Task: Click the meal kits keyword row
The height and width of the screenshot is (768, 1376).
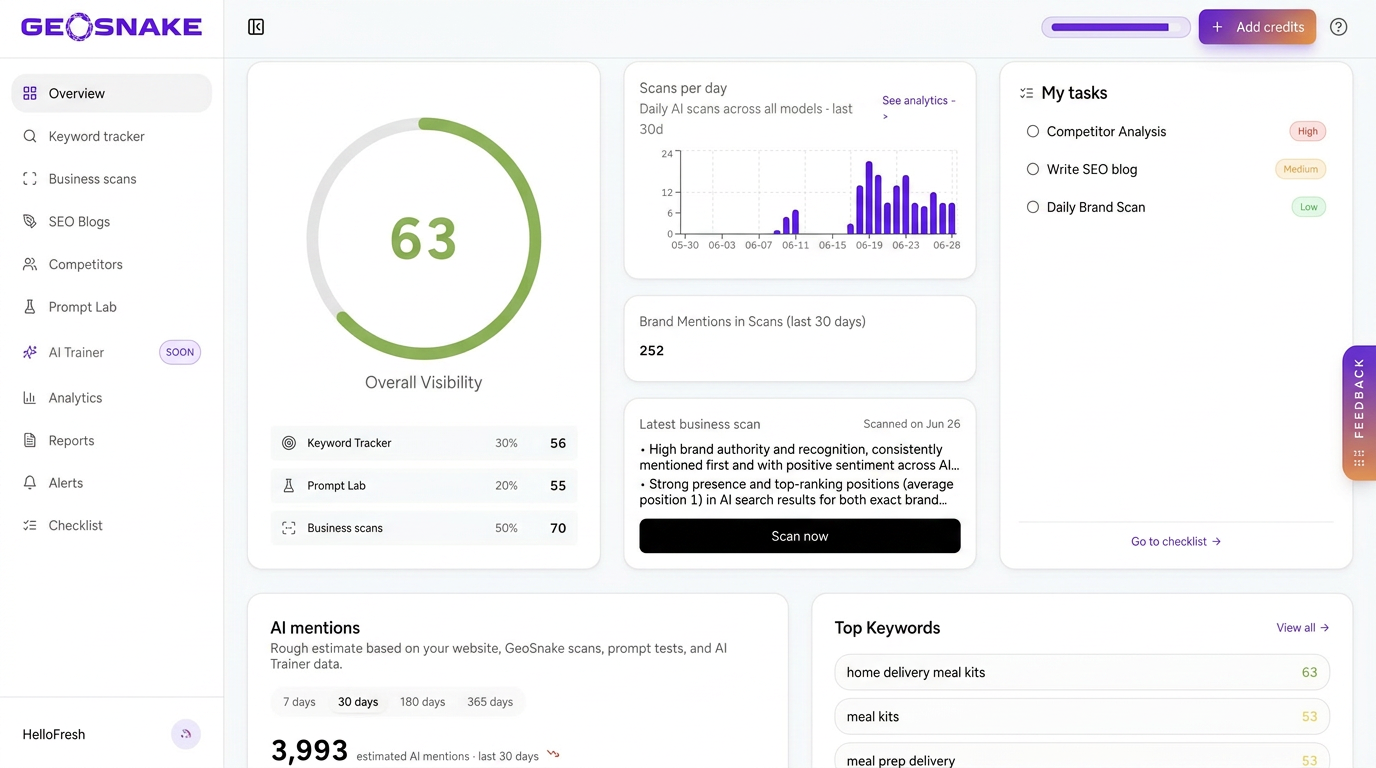Action: click(1082, 716)
